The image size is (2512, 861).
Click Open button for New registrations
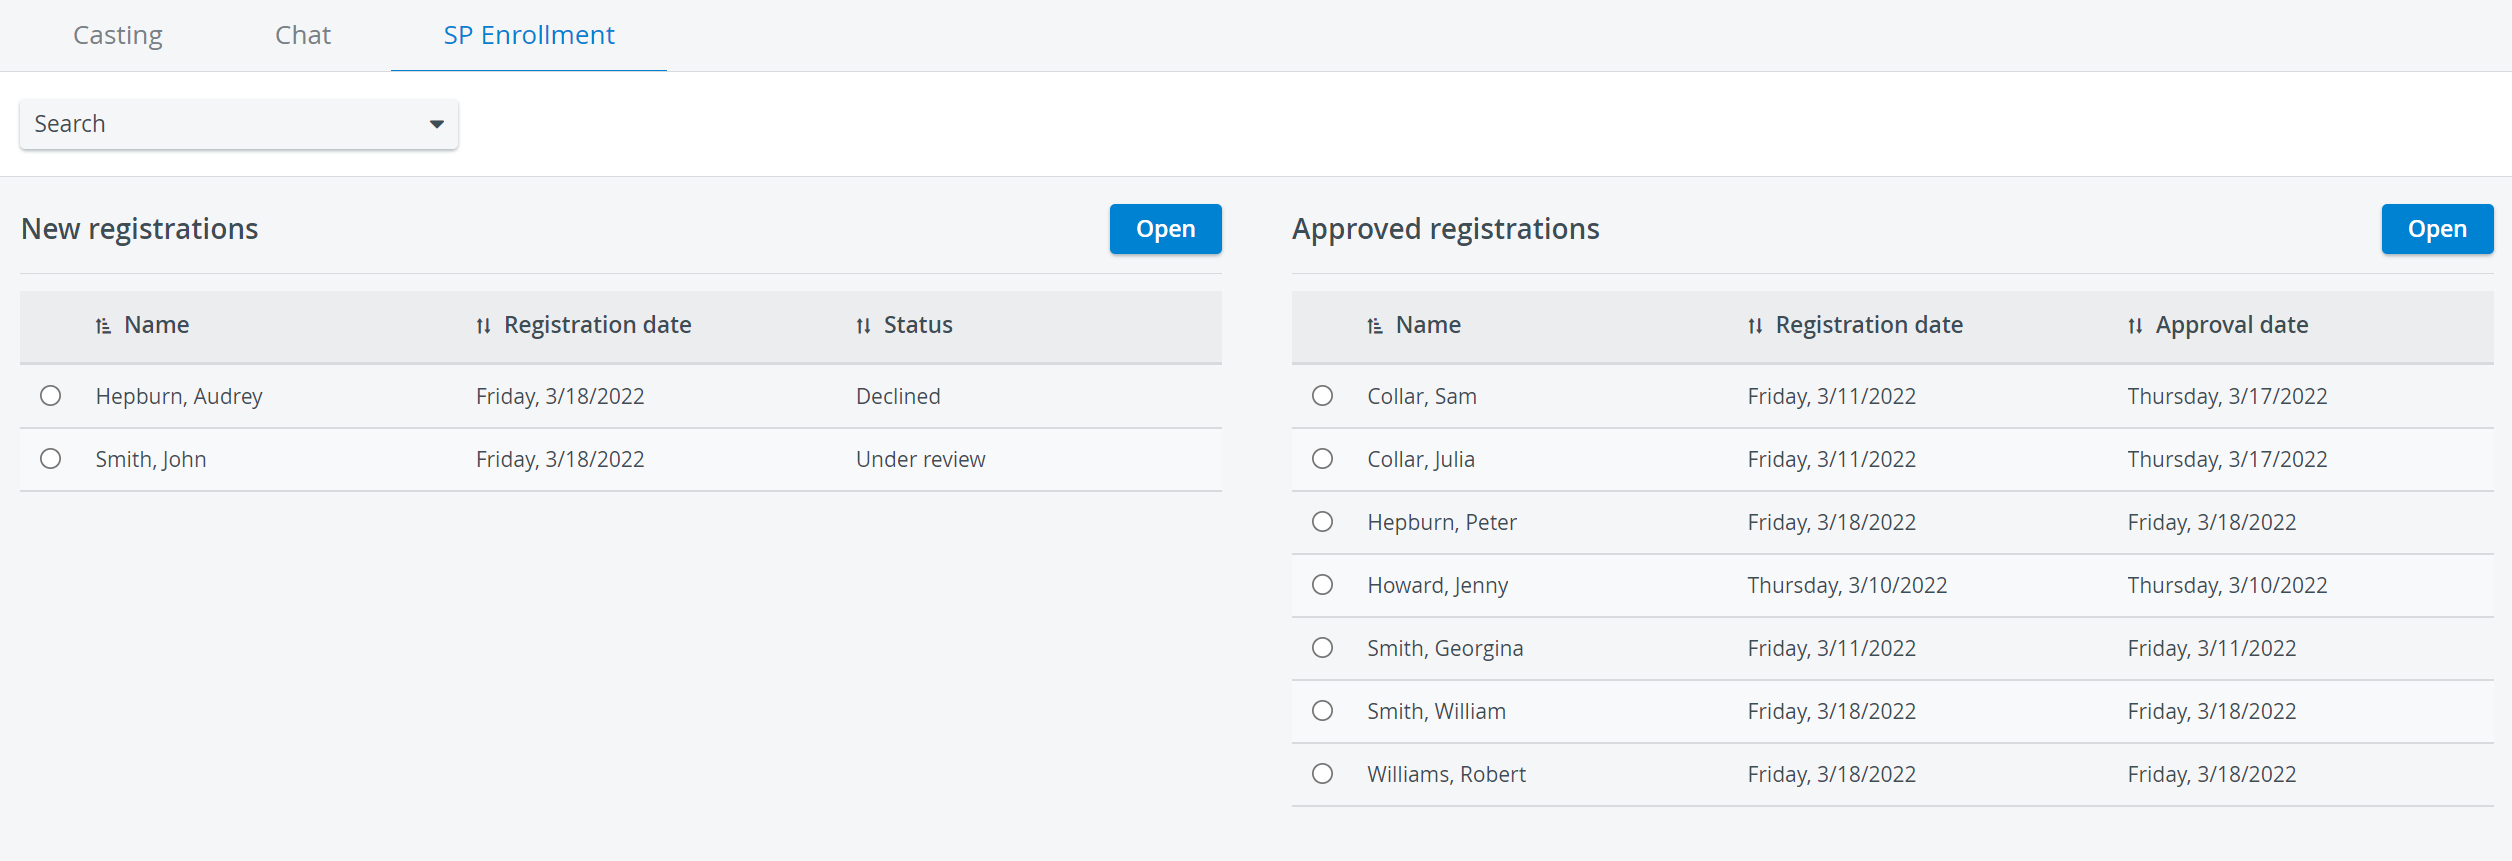(x=1166, y=229)
